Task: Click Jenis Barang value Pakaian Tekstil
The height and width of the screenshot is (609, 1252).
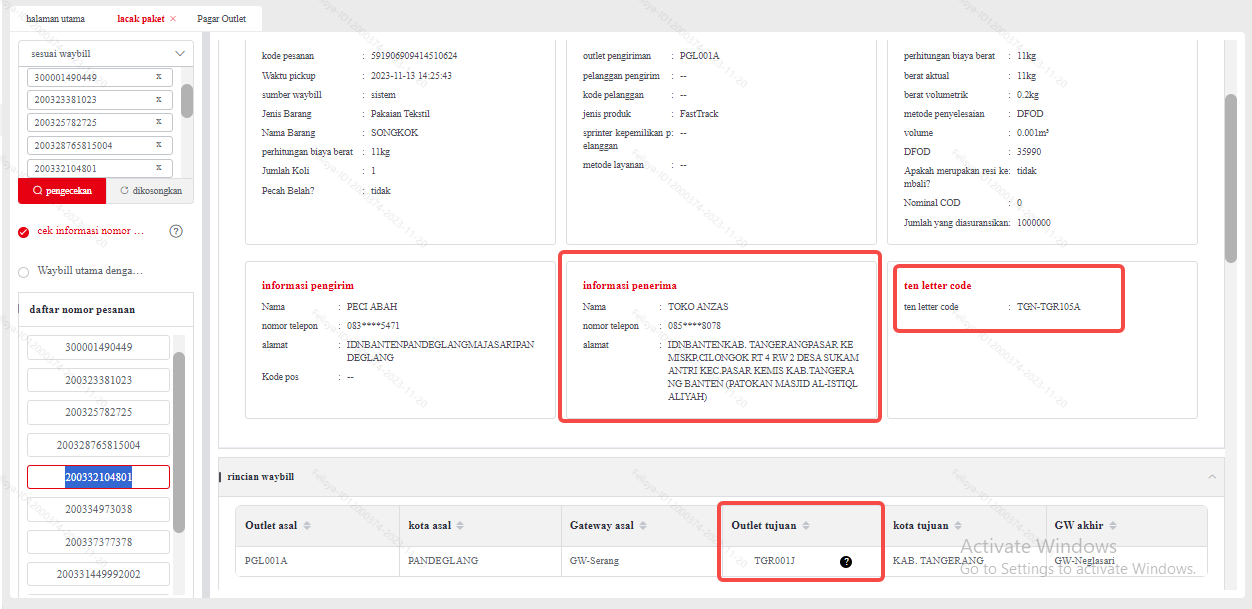Action: pos(400,114)
